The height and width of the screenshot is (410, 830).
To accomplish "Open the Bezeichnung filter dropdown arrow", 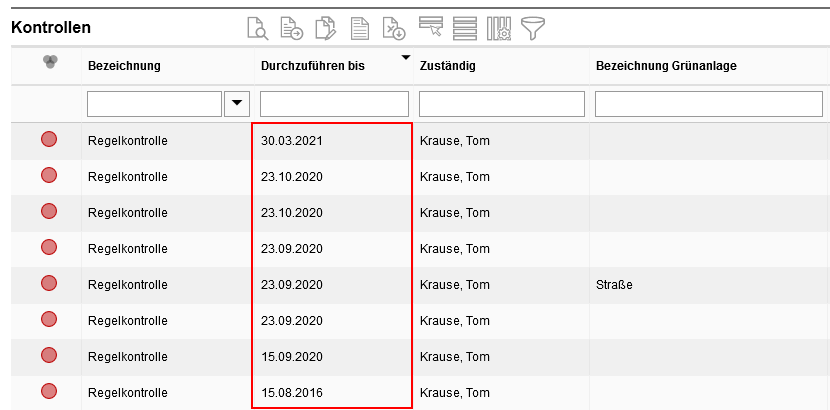I will tap(238, 103).
